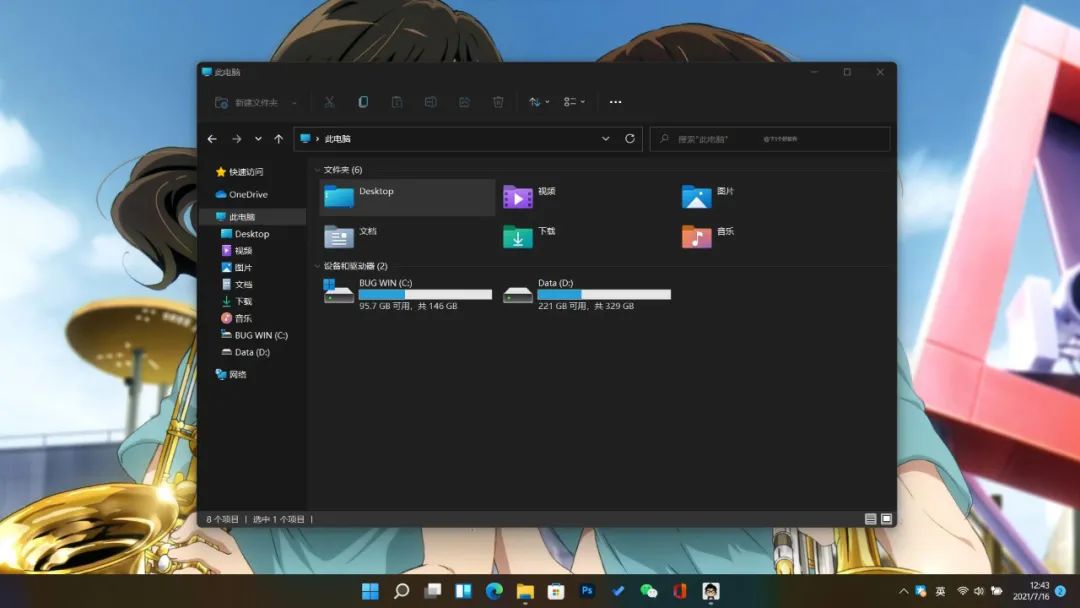Switch to large icons view in status bar
The width and height of the screenshot is (1080, 608).
(886, 519)
